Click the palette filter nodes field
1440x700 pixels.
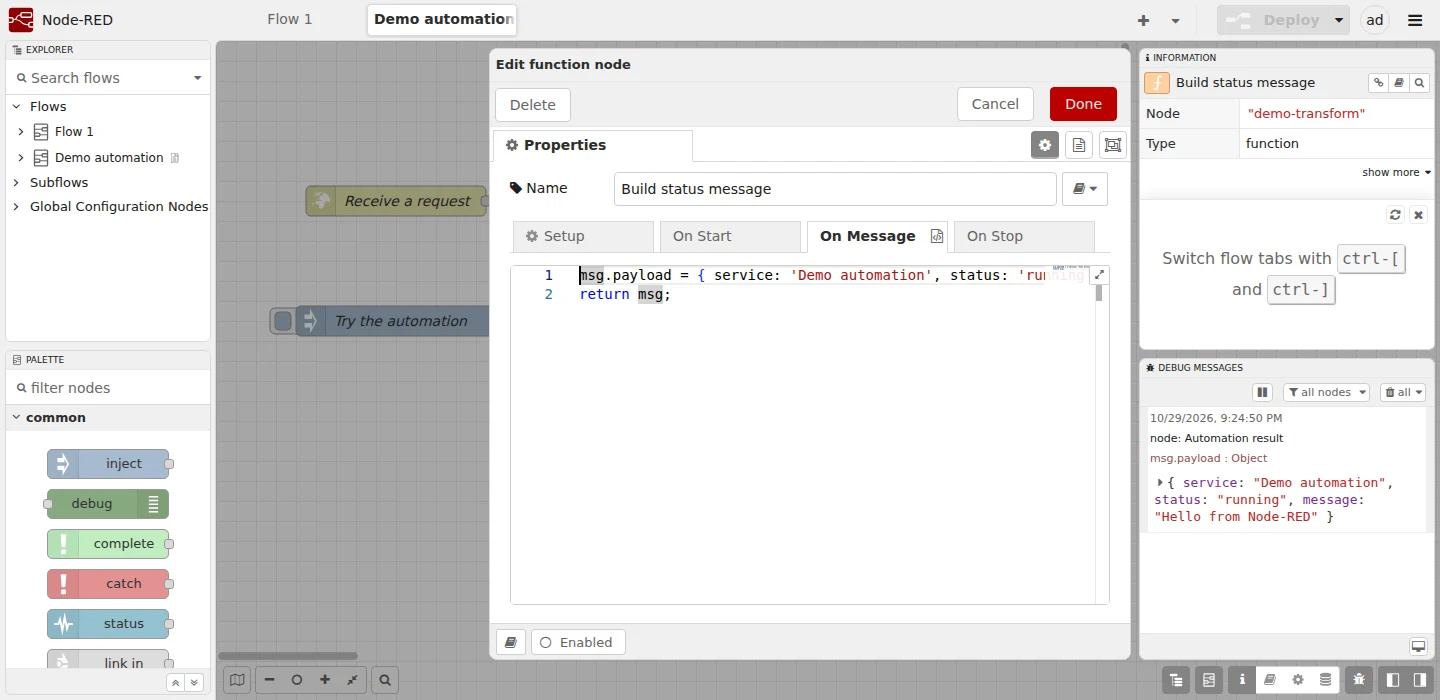108,388
